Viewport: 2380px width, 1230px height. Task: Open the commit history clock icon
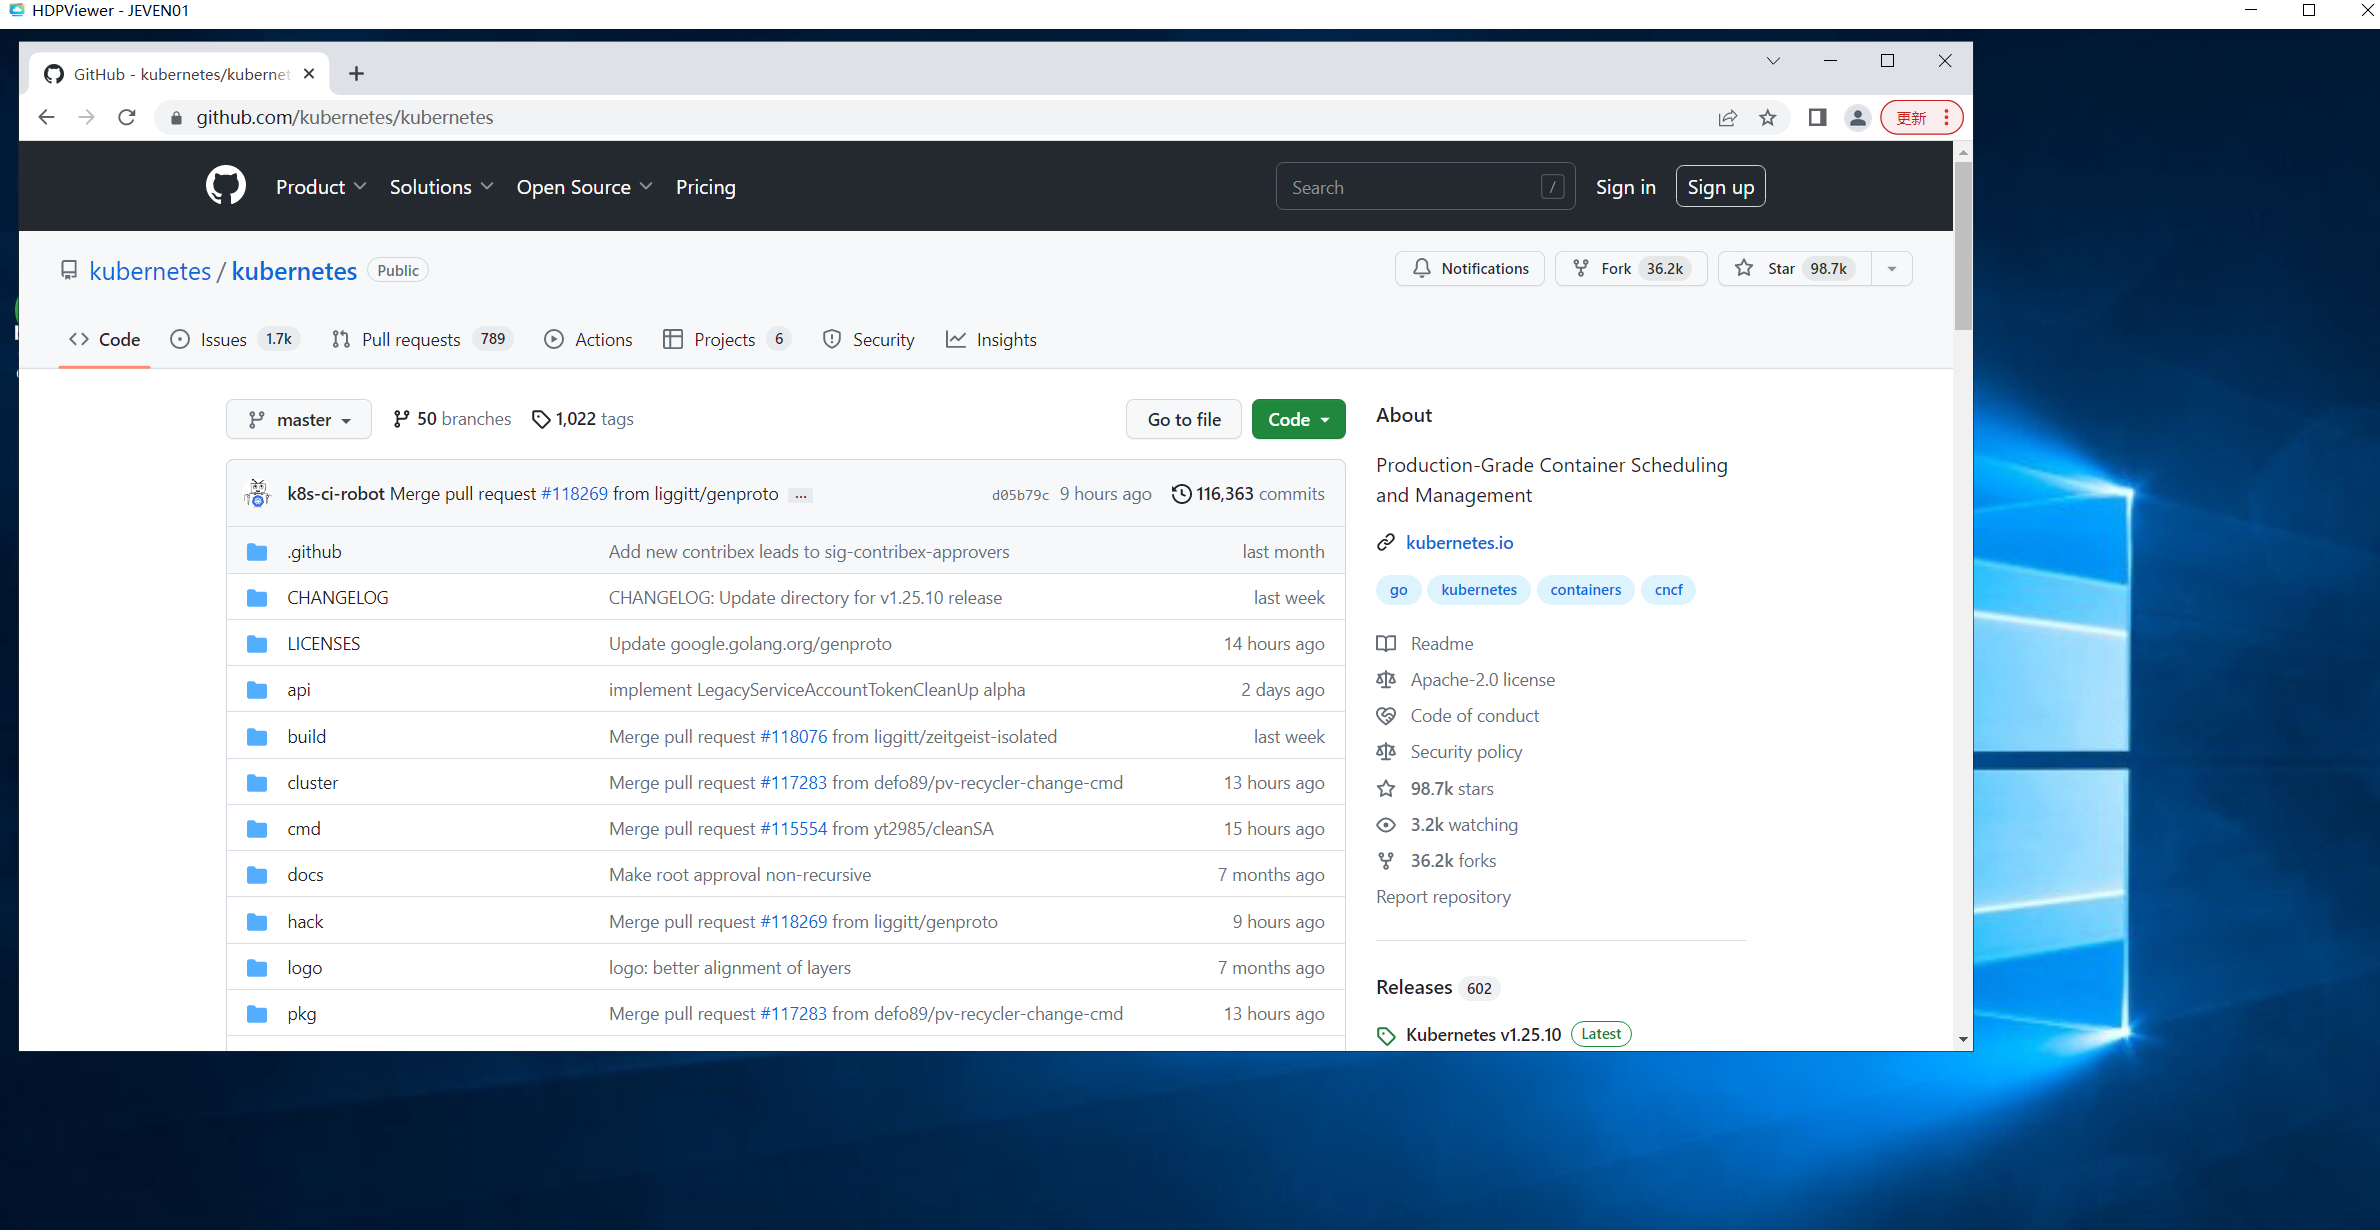1181,494
